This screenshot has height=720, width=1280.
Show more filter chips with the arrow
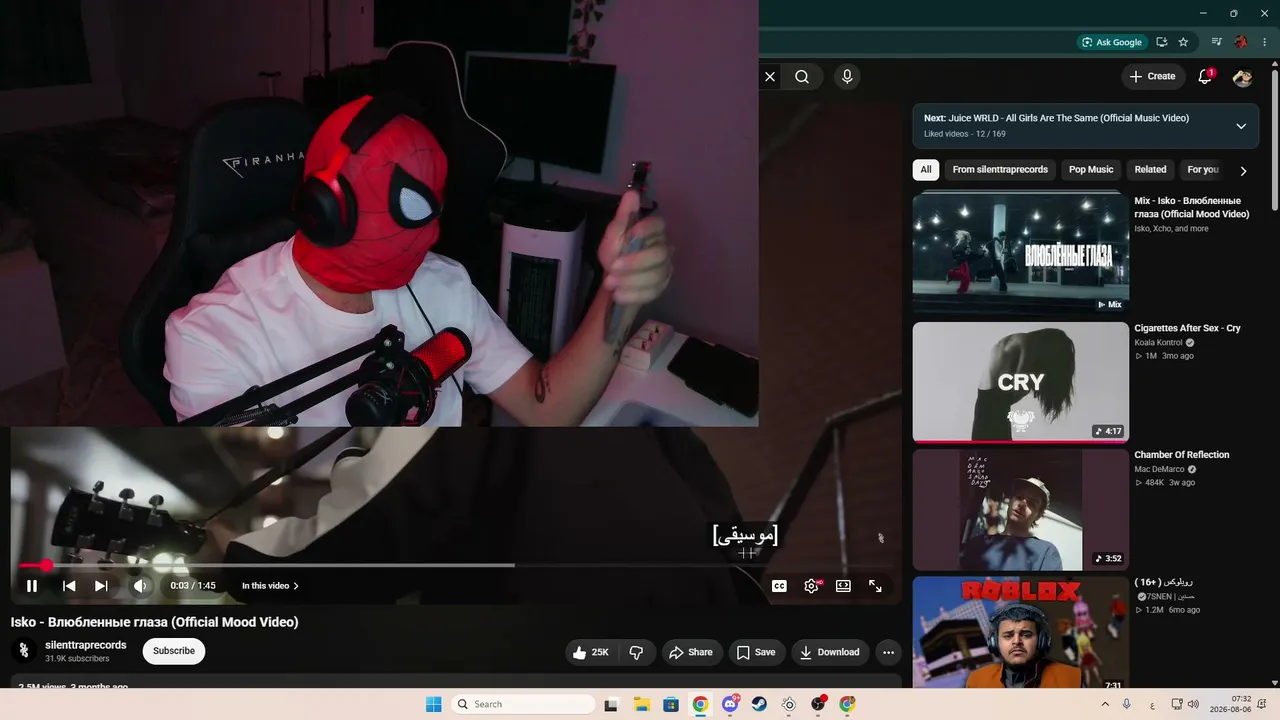[x=1243, y=171]
